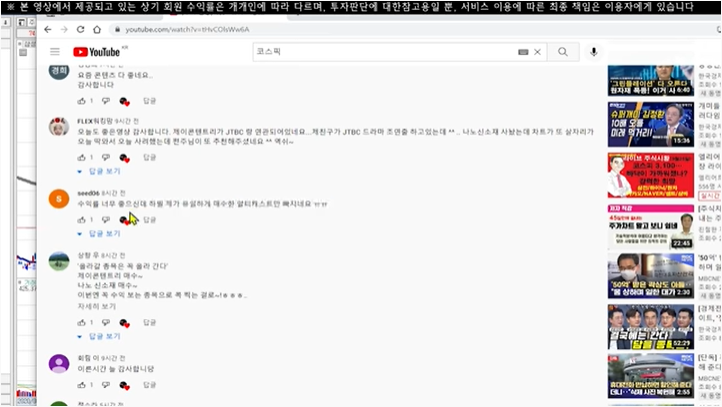This screenshot has width=722, height=407.
Task: Dislike the seed06 comment
Action: point(106,220)
